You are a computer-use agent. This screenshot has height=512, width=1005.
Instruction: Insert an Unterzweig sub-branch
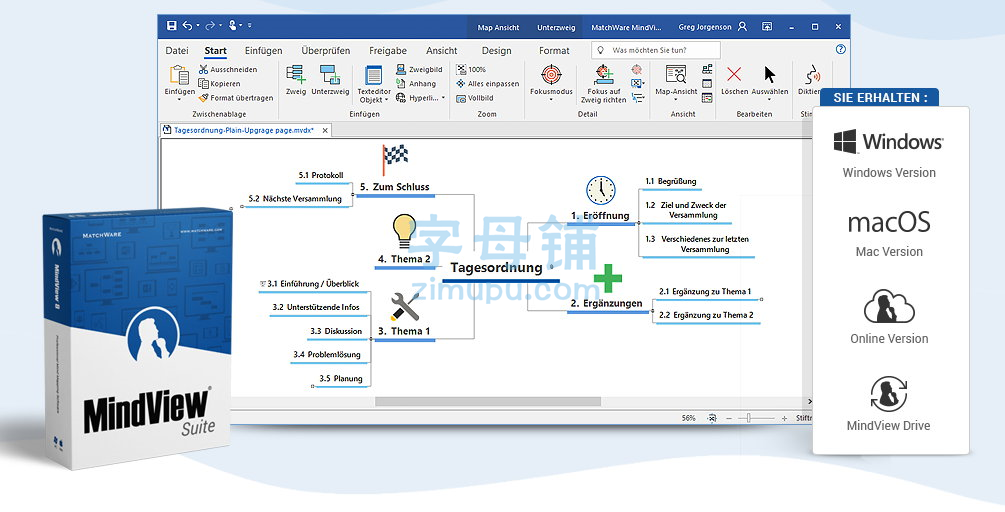click(x=330, y=79)
